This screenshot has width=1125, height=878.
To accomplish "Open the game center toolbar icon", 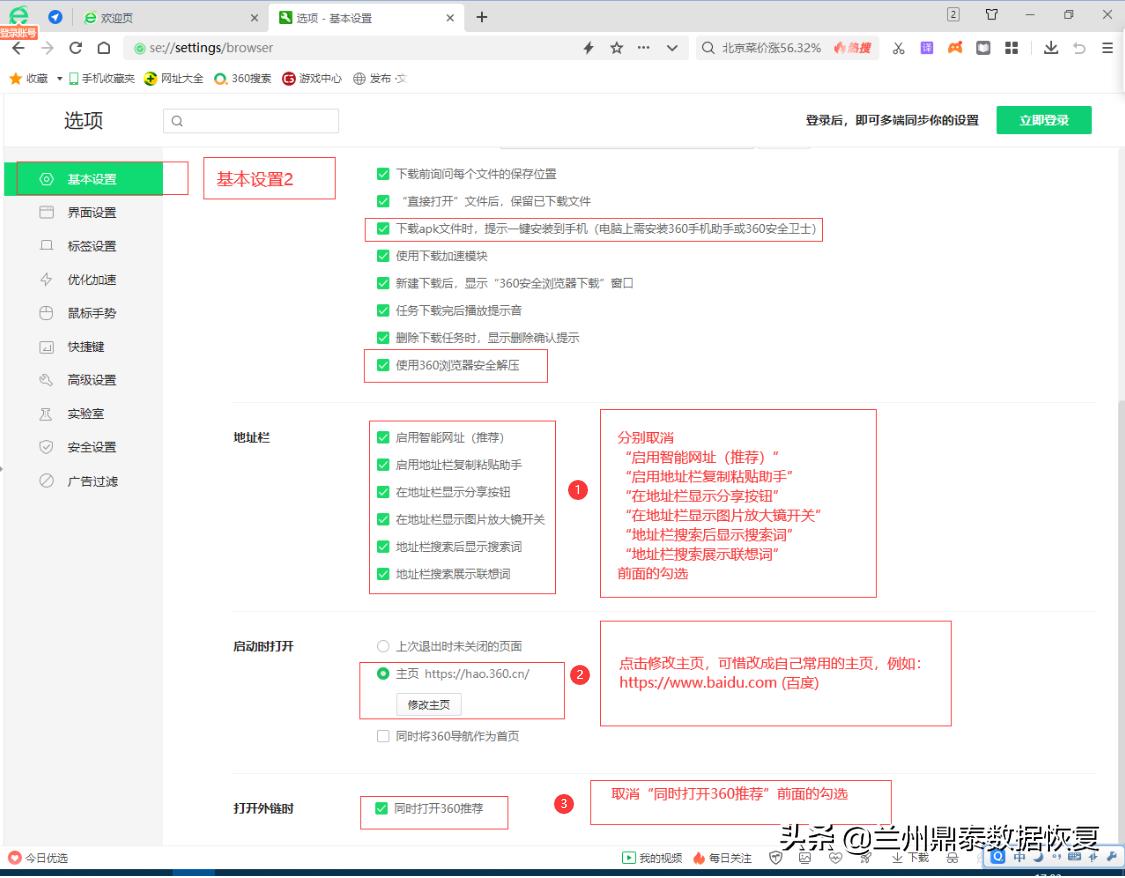I will [x=954, y=47].
